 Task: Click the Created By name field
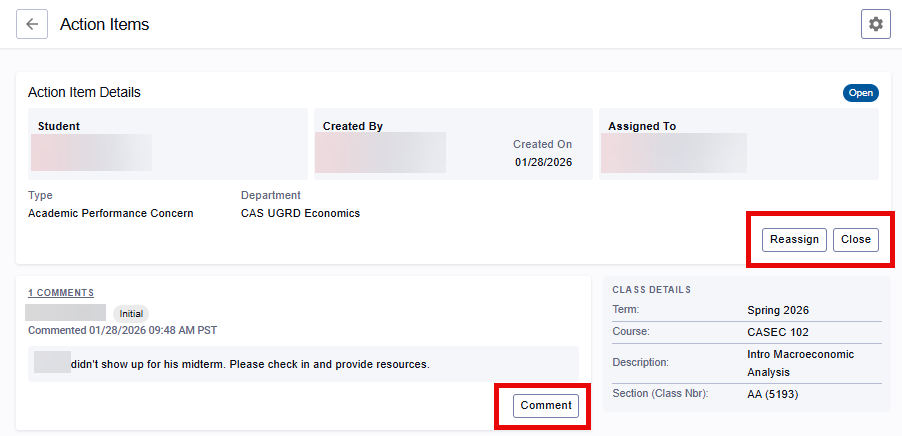click(x=380, y=153)
